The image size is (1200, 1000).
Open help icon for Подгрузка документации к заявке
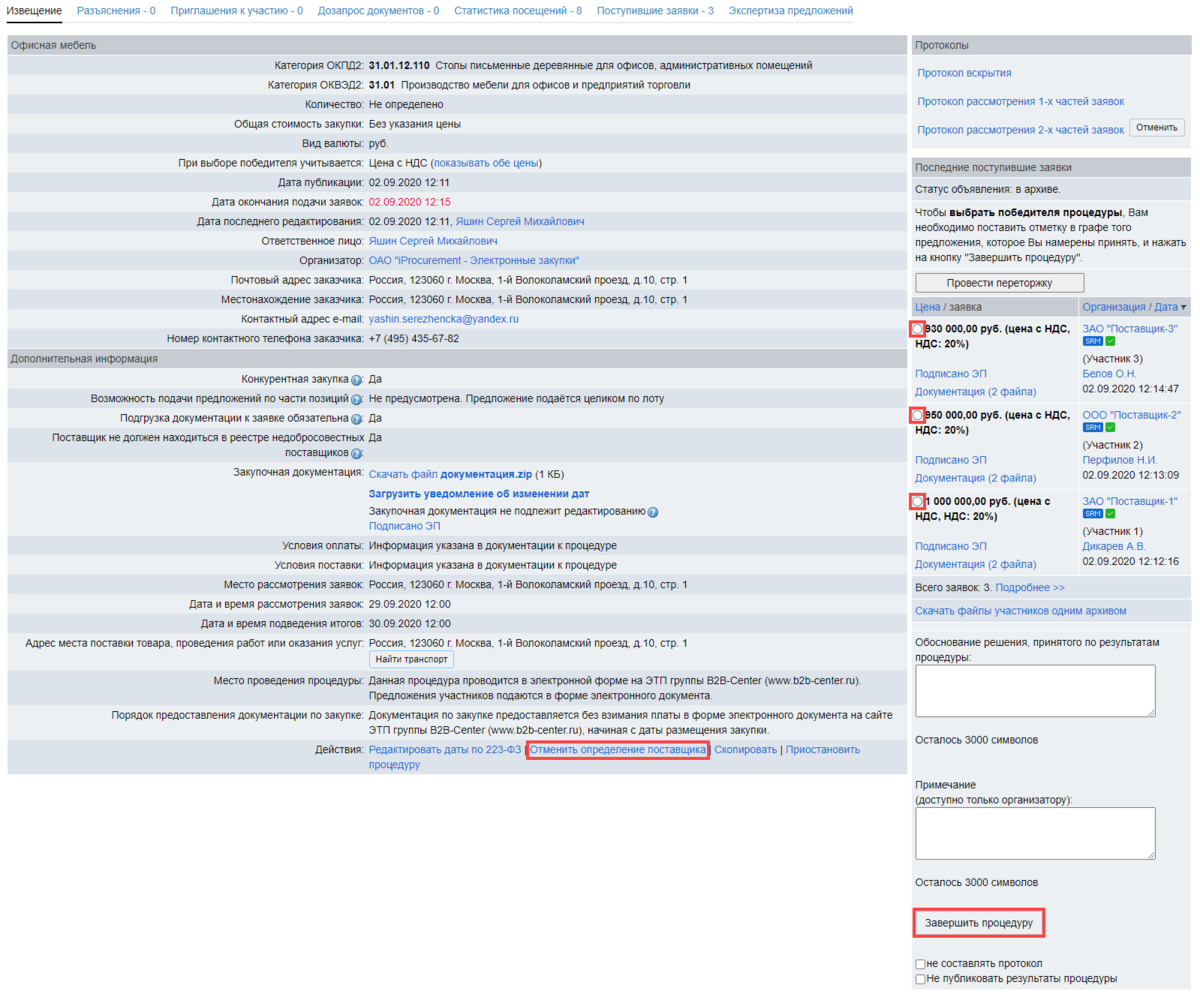click(x=356, y=418)
